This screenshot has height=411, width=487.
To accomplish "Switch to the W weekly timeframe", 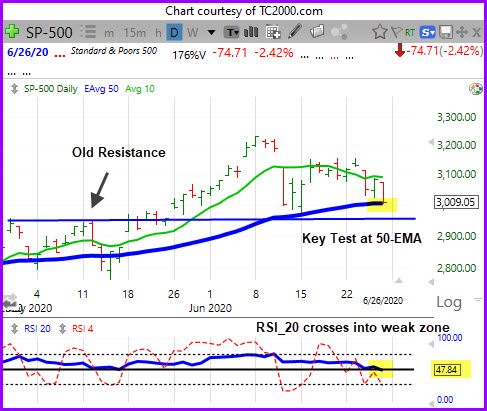I will tap(192, 33).
